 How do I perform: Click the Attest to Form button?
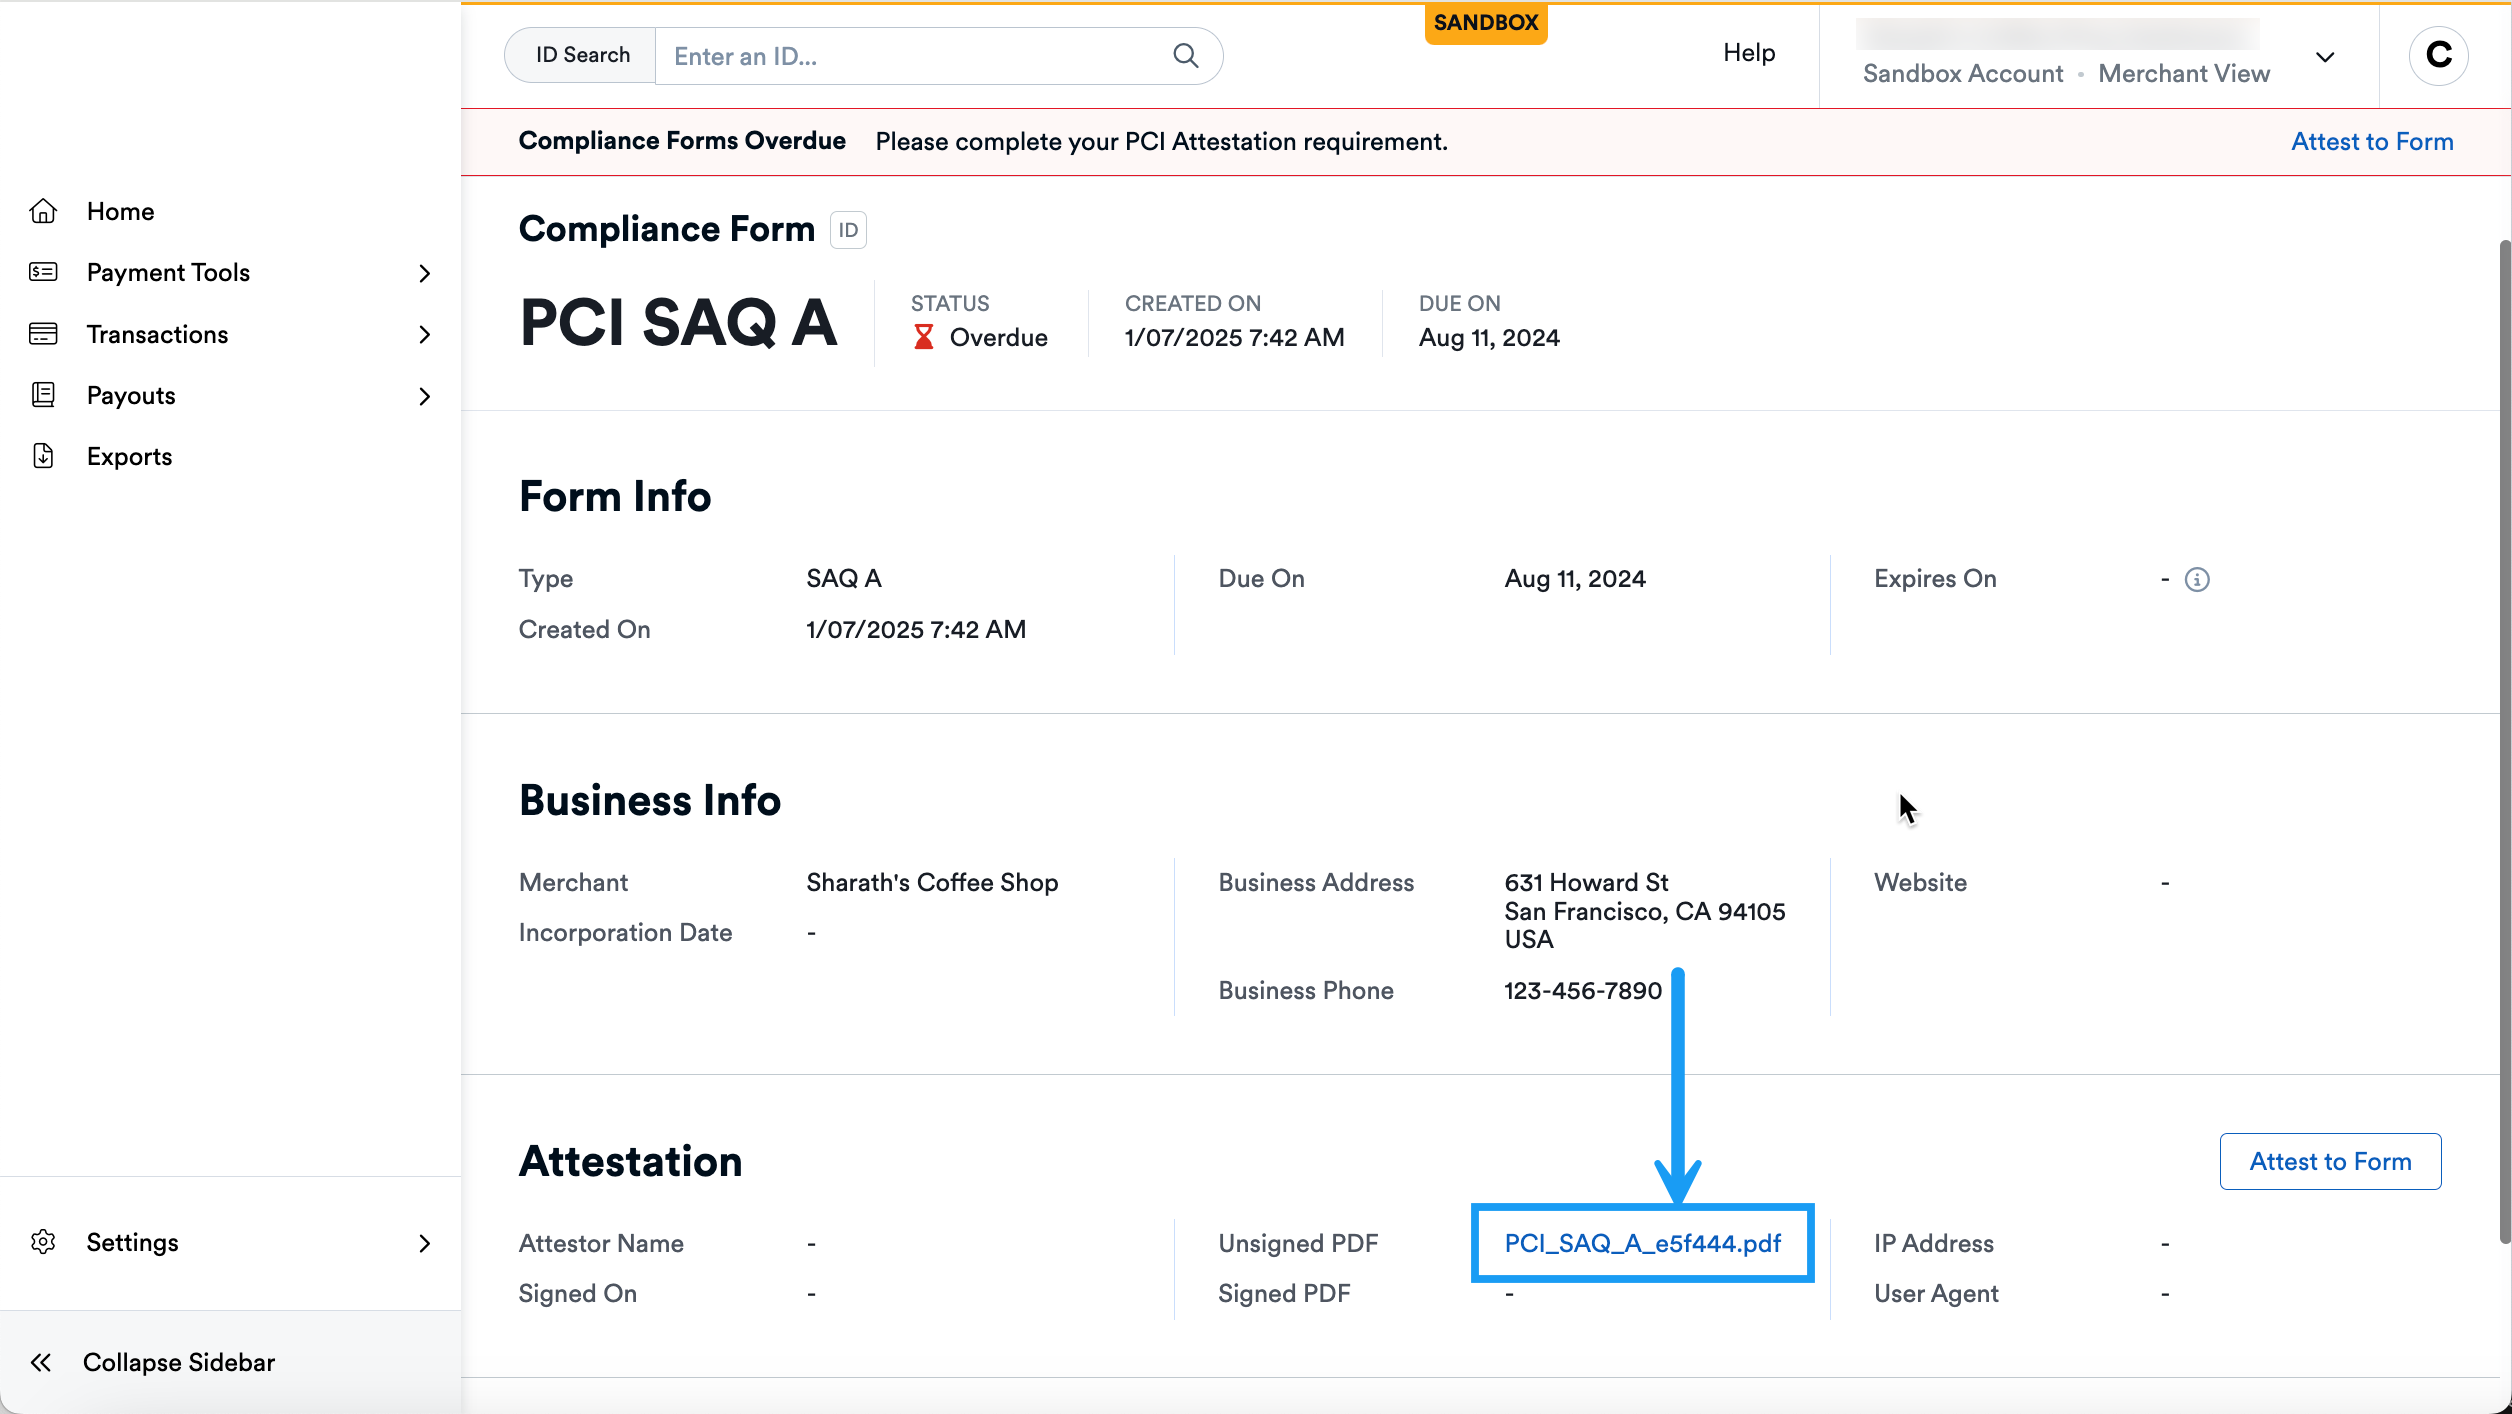pyautogui.click(x=2330, y=1161)
